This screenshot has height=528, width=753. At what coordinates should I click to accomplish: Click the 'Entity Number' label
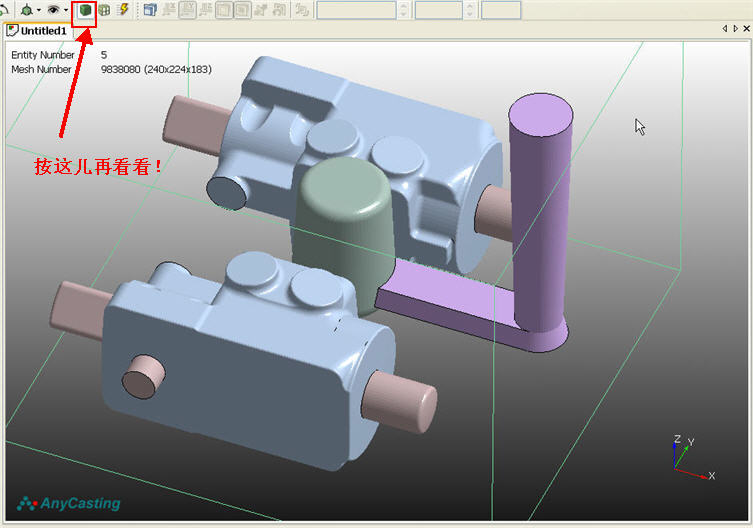43,55
